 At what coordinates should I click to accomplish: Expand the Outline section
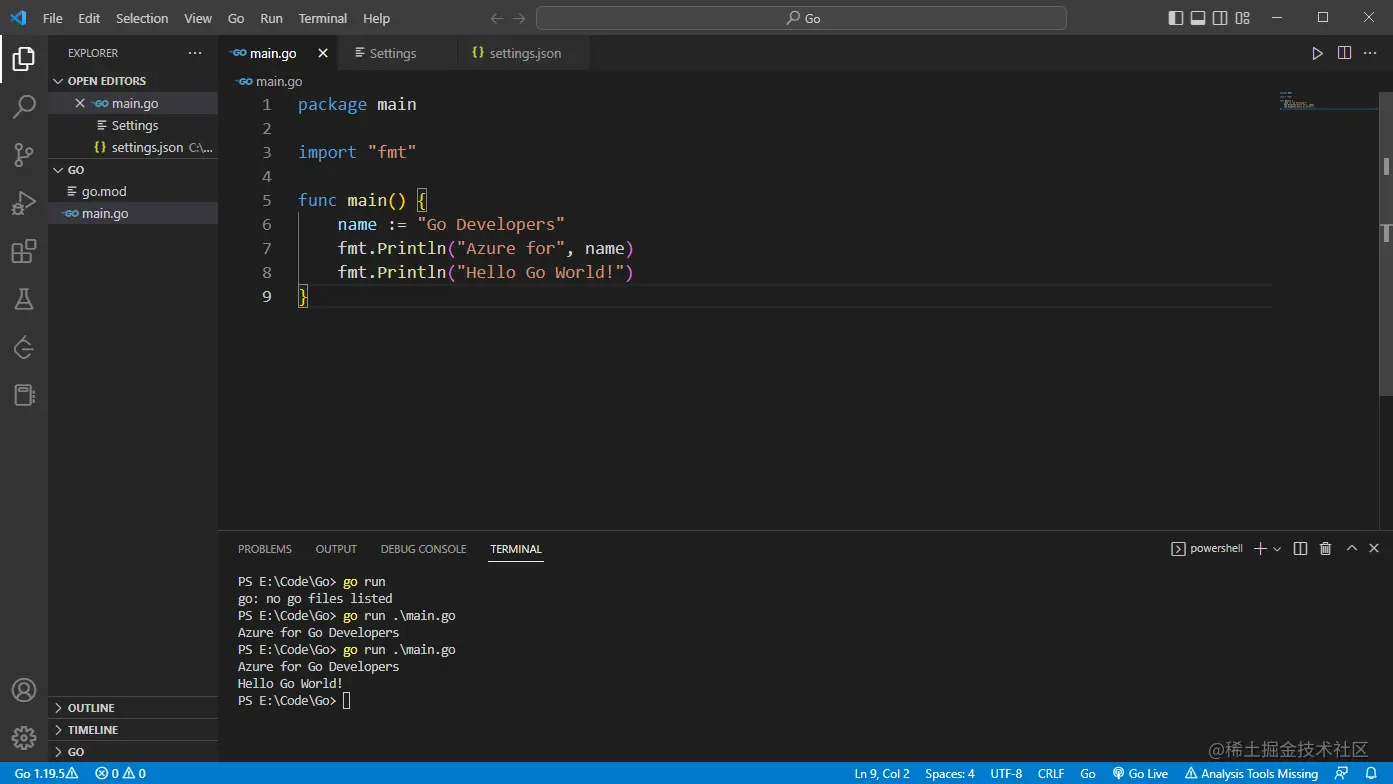[x=133, y=708]
